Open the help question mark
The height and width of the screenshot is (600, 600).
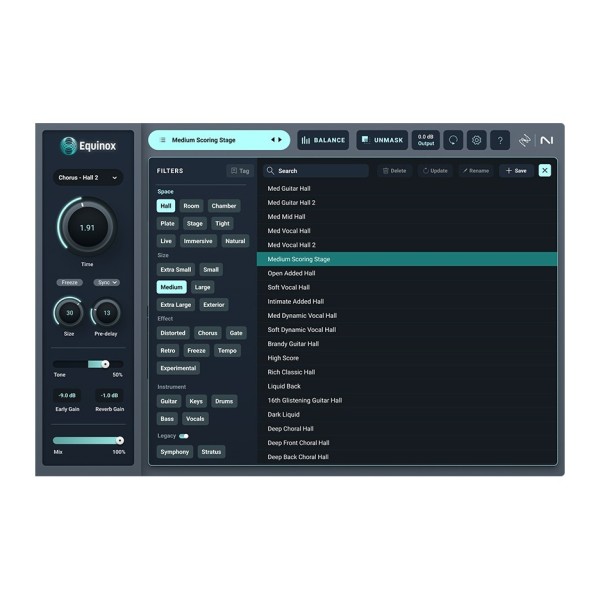[x=500, y=140]
